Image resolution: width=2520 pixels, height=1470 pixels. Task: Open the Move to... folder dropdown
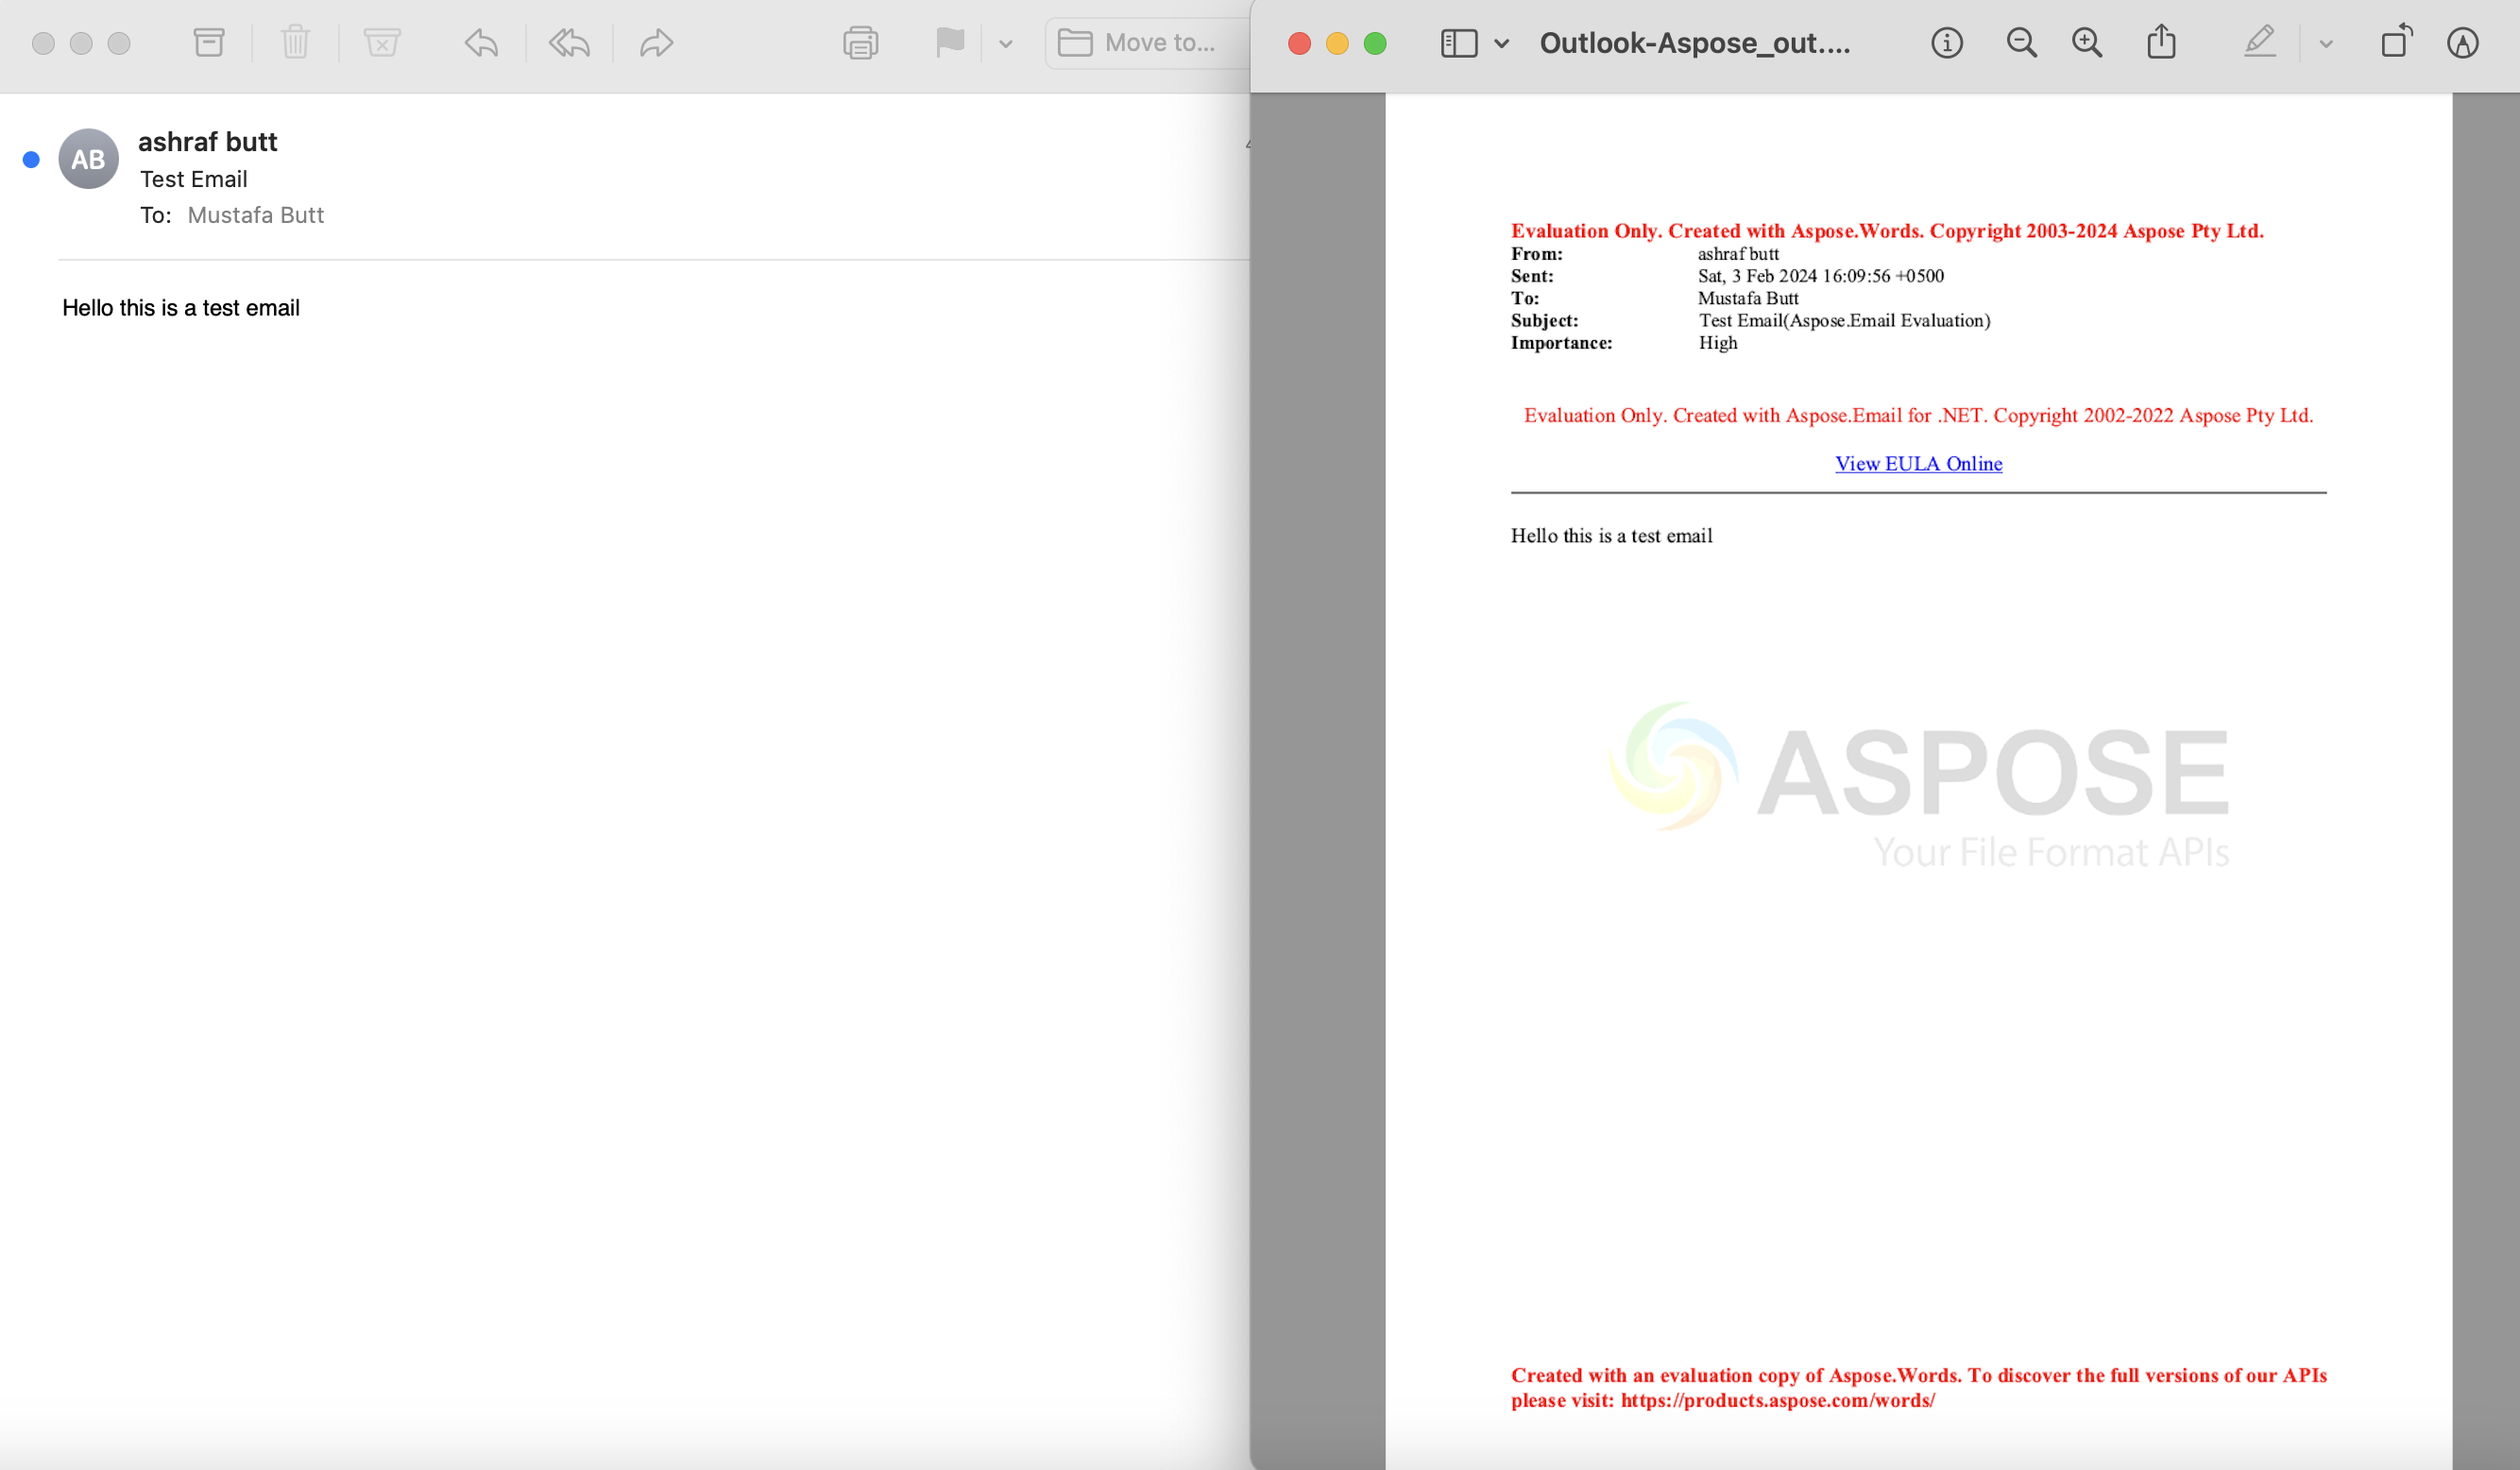point(1140,42)
